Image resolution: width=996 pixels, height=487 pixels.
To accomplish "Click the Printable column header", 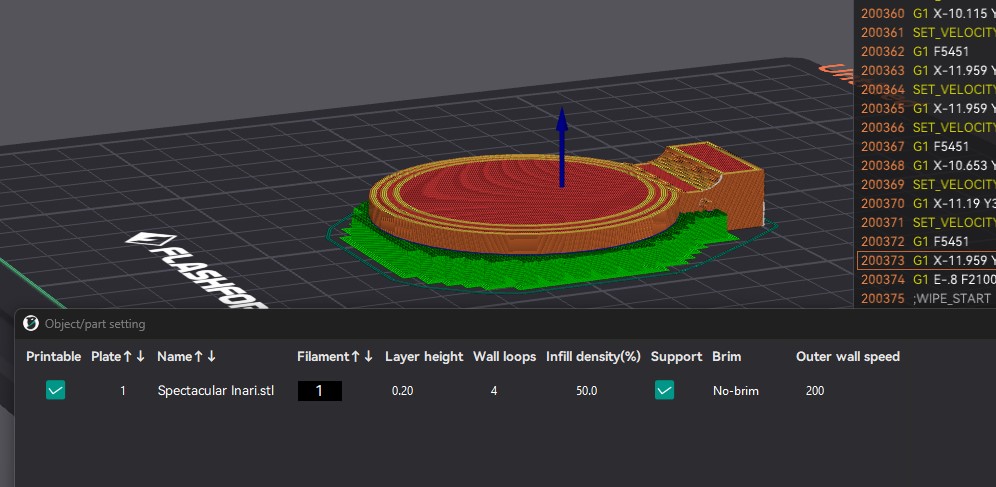I will point(53,357).
